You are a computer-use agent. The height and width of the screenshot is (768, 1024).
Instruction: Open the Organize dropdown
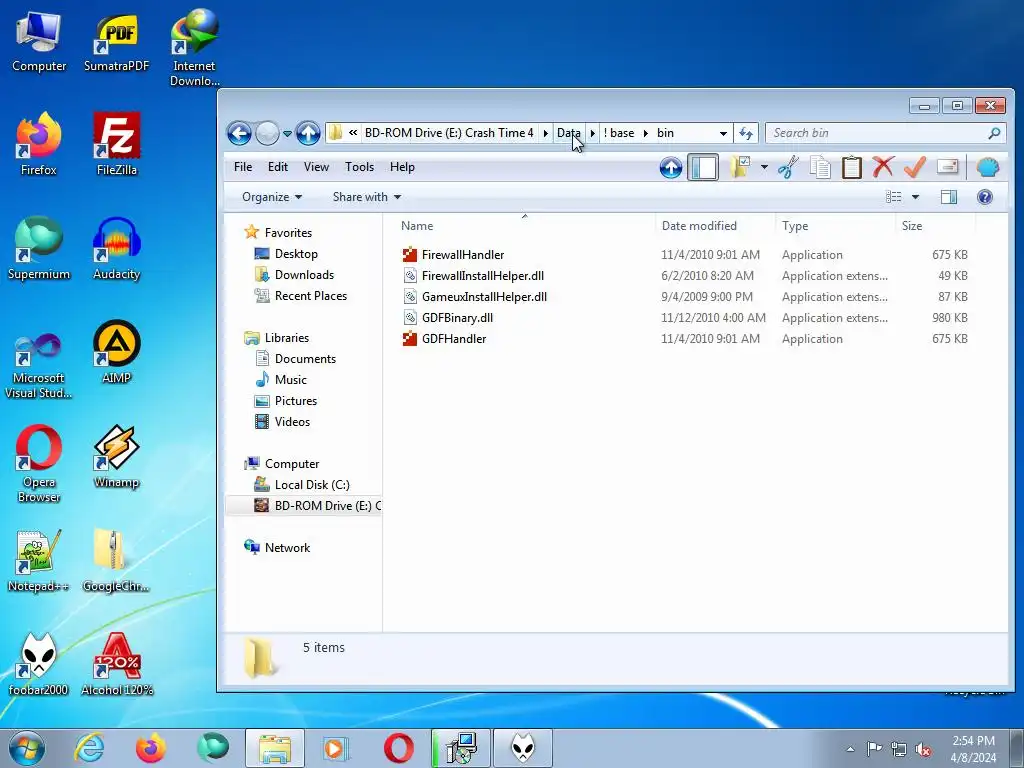pyautogui.click(x=272, y=197)
